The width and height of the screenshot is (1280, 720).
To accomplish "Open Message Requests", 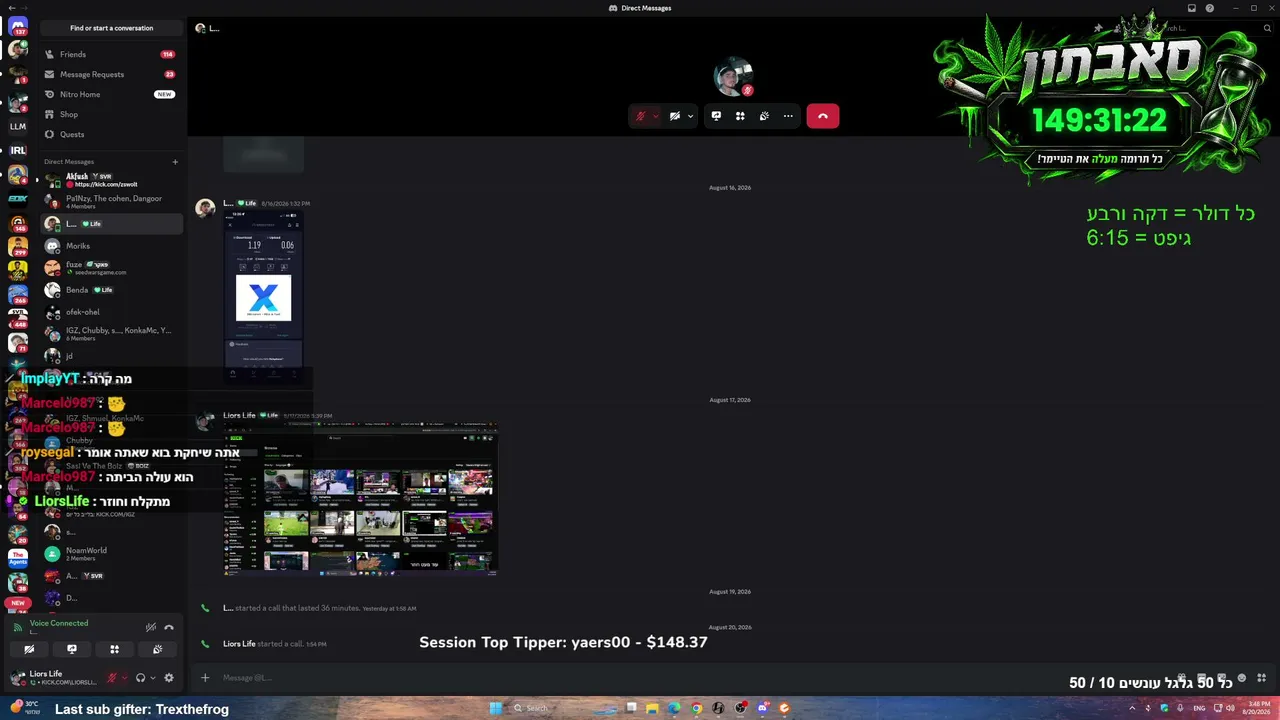I will coord(111,74).
